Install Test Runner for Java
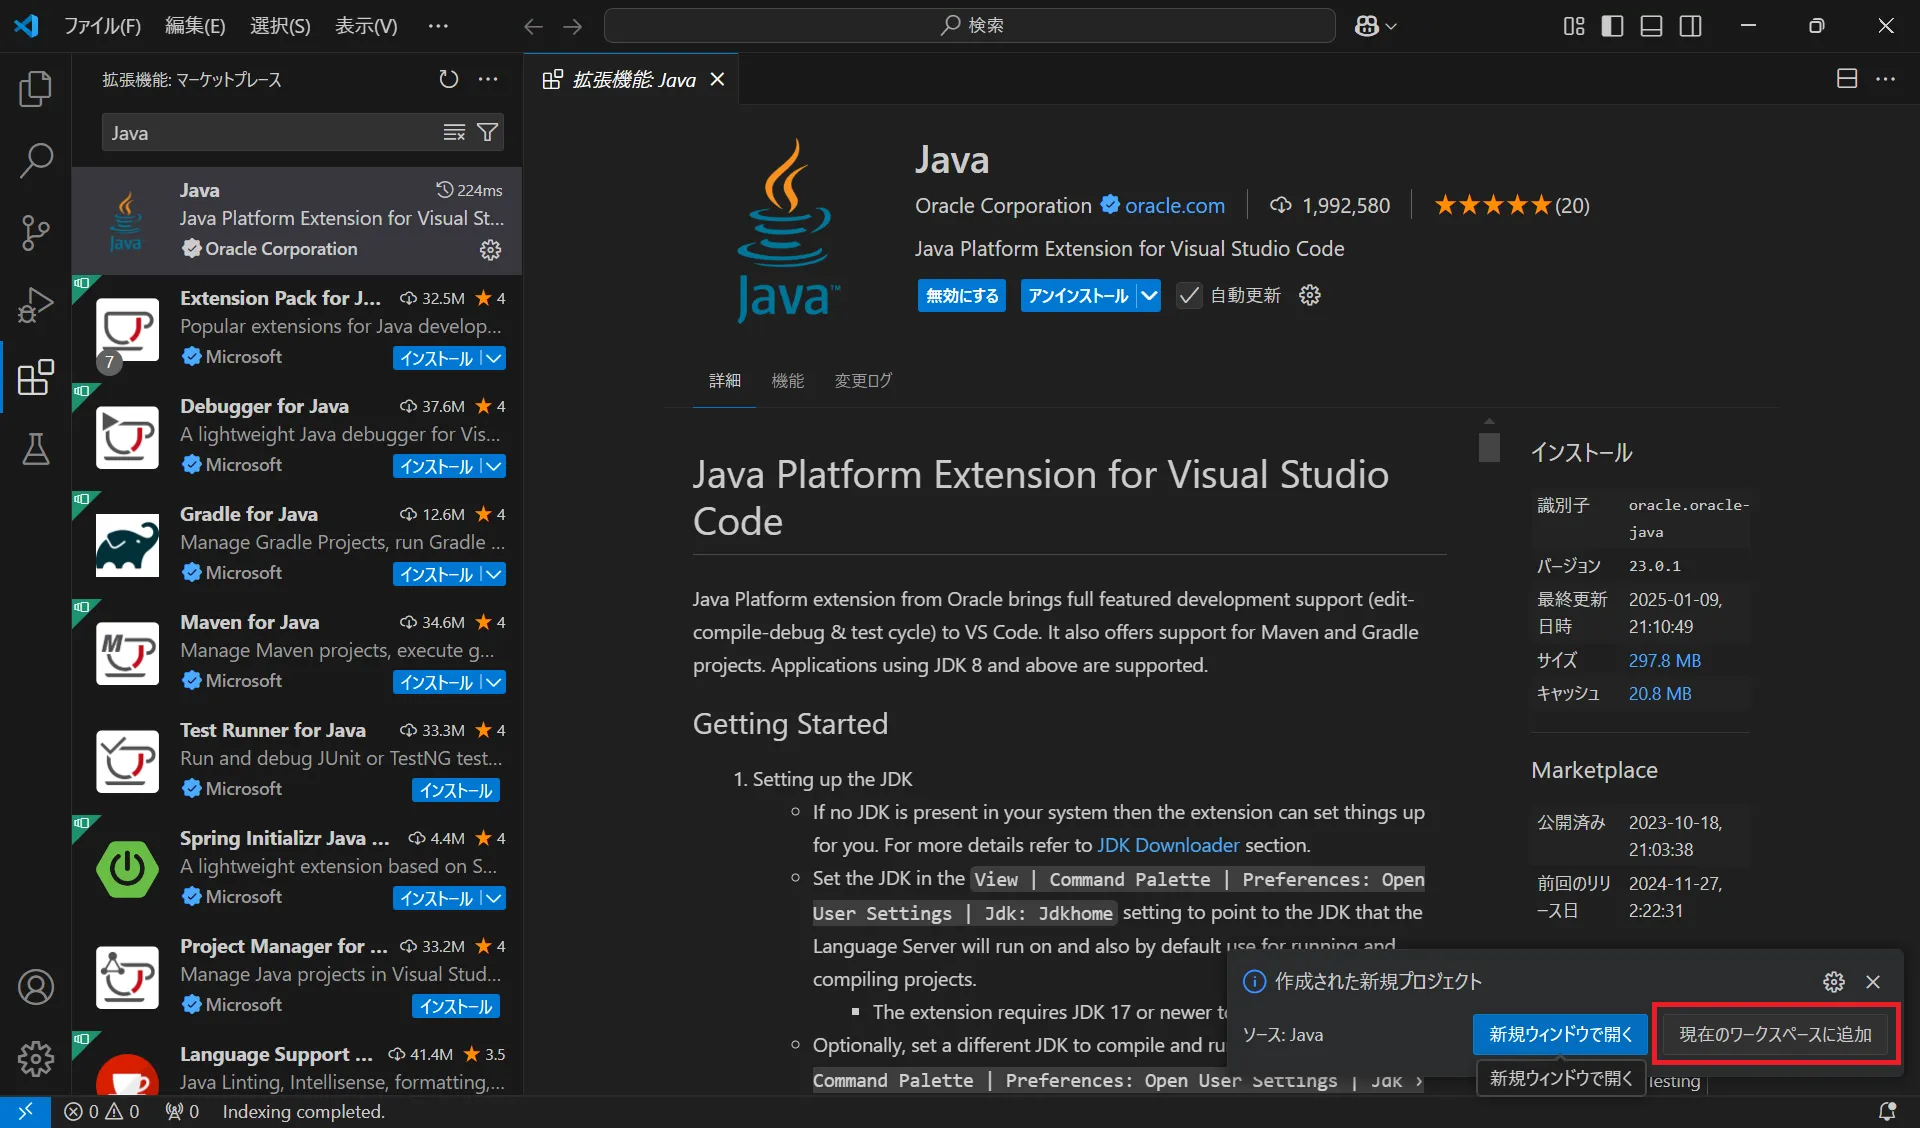The image size is (1920, 1128). pyautogui.click(x=456, y=790)
